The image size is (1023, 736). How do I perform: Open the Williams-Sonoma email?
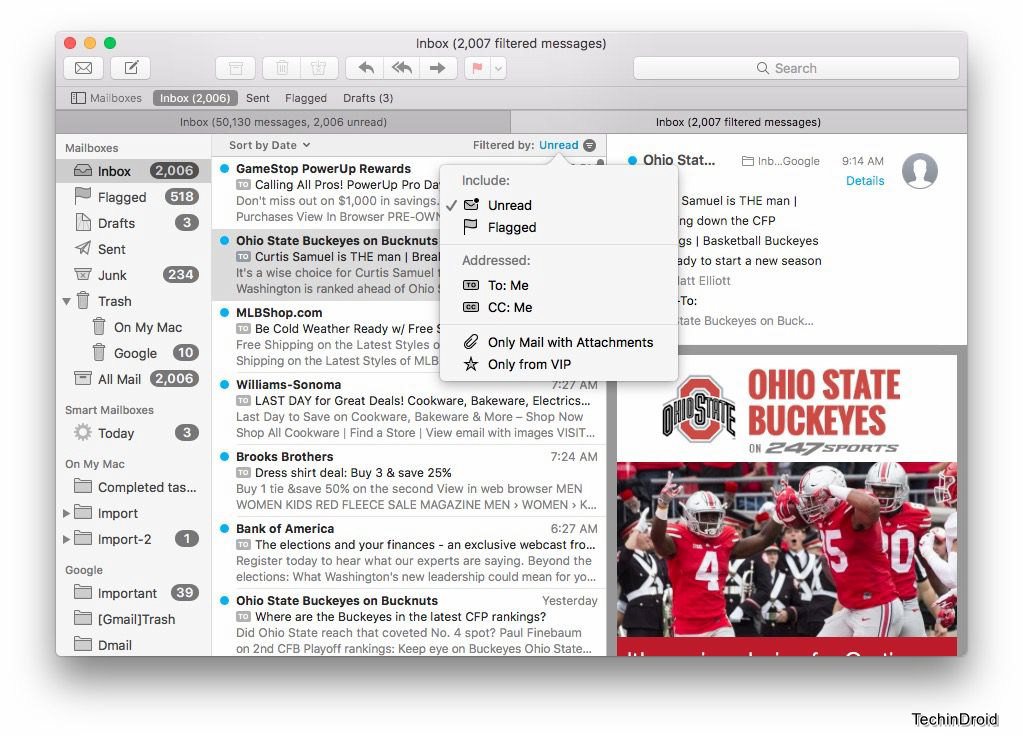click(409, 408)
